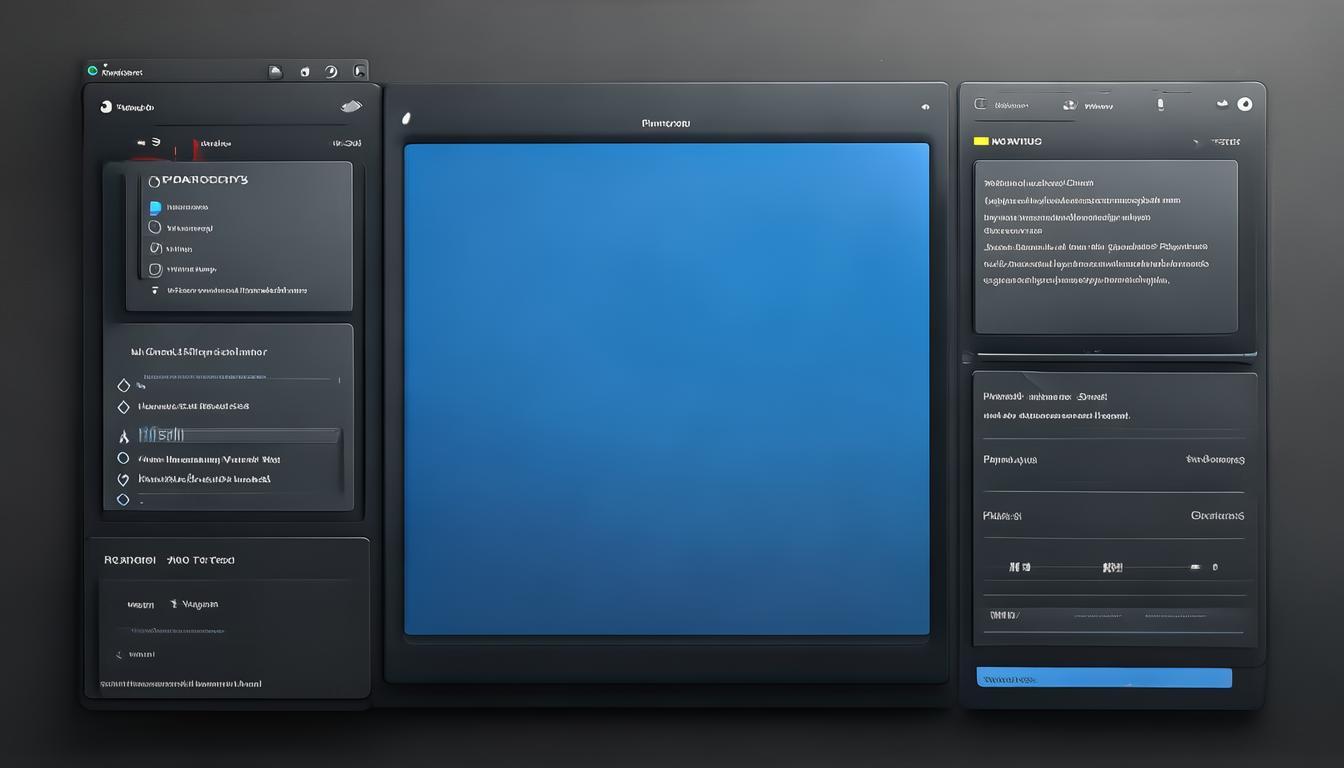Click the large blue canvas area
Image resolution: width=1344 pixels, height=768 pixels.
pos(666,388)
